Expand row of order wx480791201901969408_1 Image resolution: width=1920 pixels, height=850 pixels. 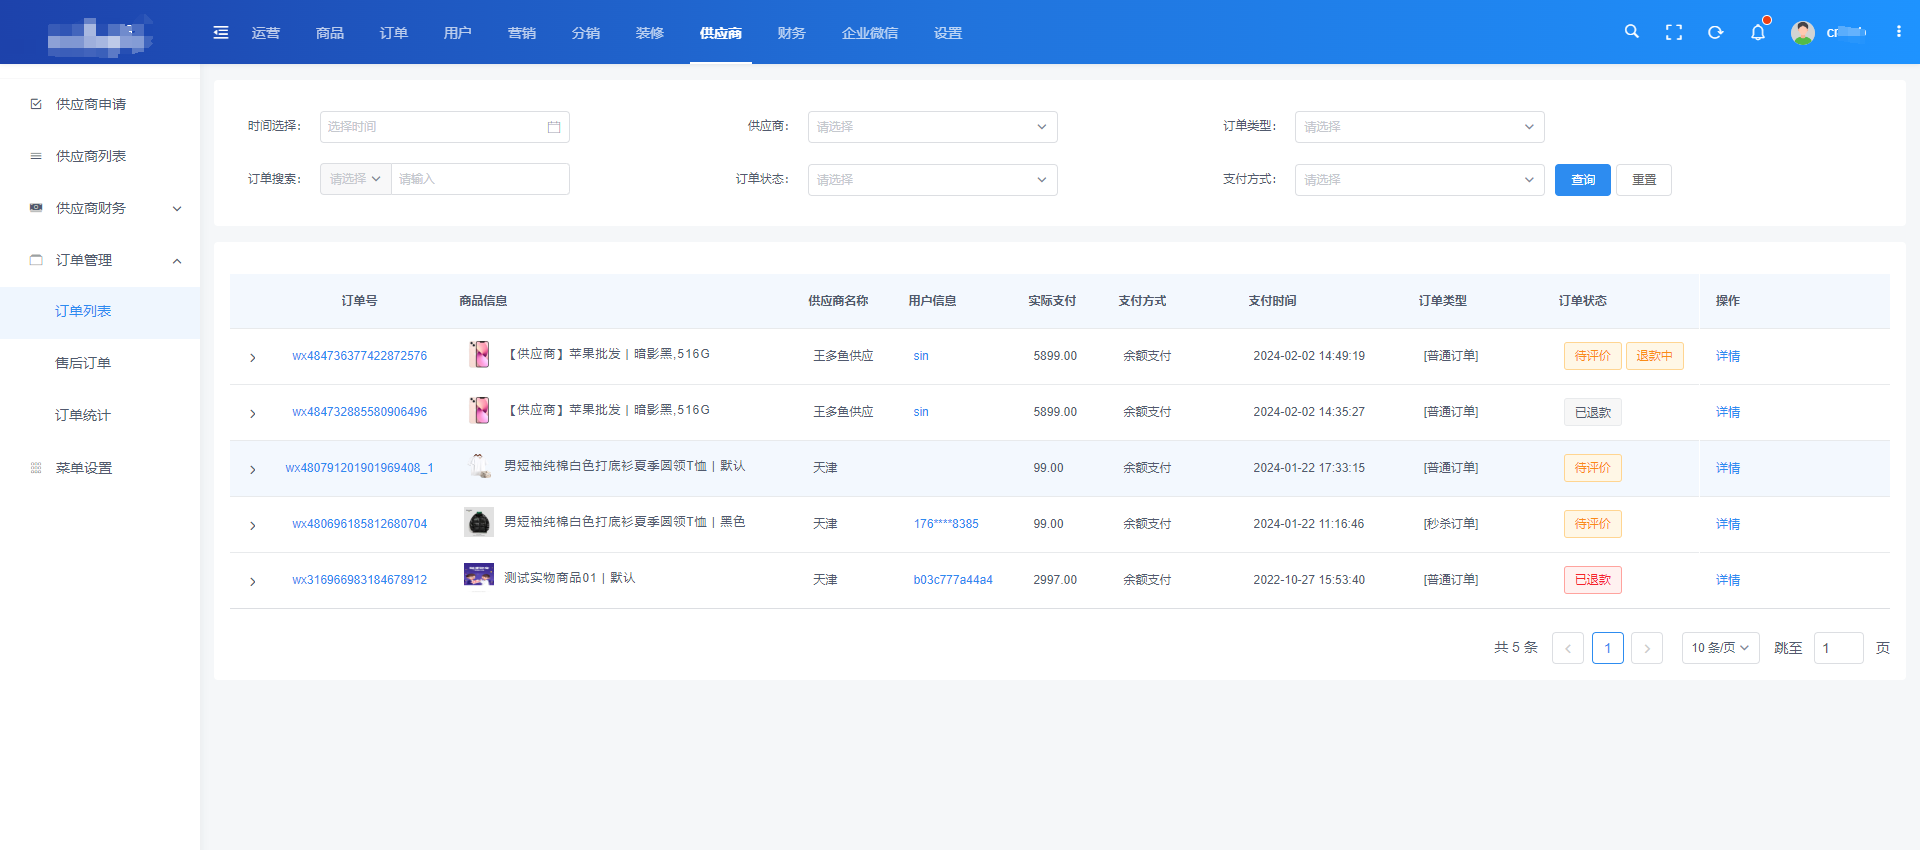[253, 469]
